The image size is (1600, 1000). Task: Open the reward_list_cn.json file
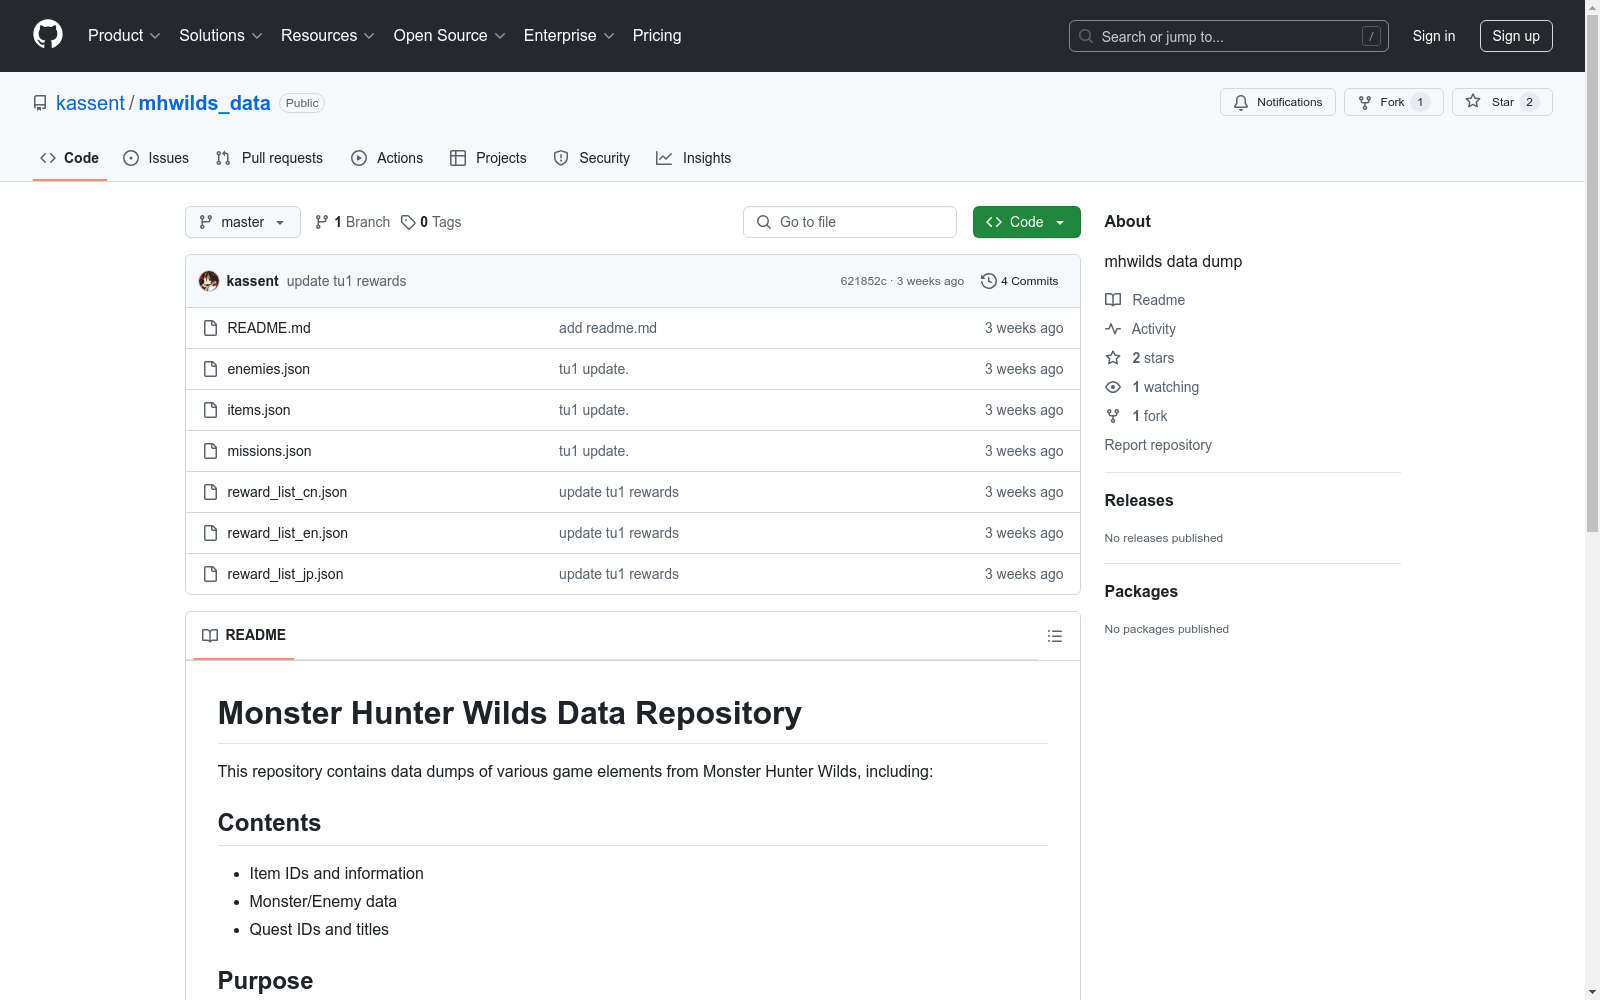tap(287, 492)
